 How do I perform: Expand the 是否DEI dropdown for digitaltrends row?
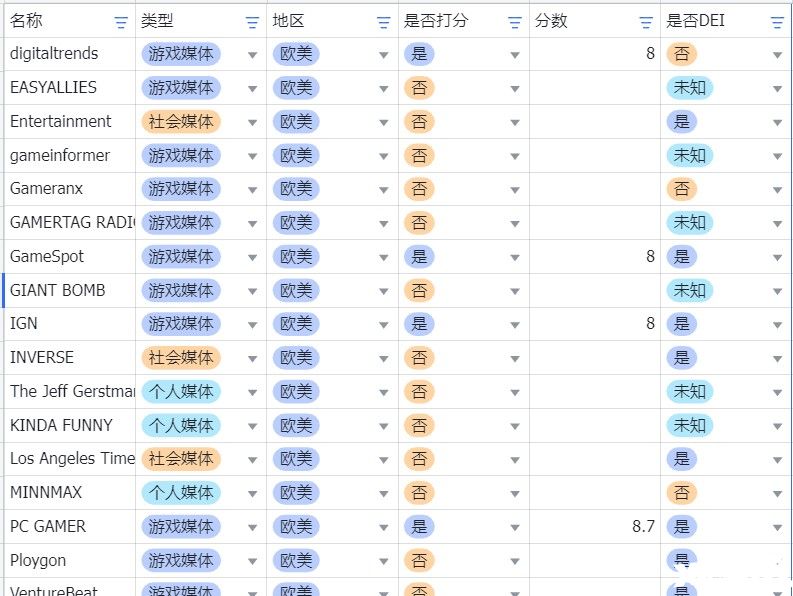pyautogui.click(x=777, y=55)
